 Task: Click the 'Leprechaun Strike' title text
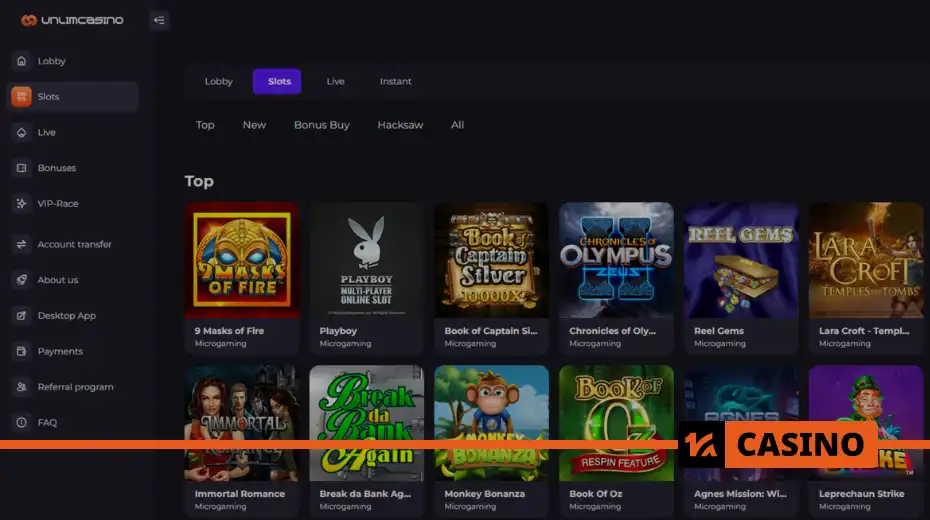coord(862,494)
